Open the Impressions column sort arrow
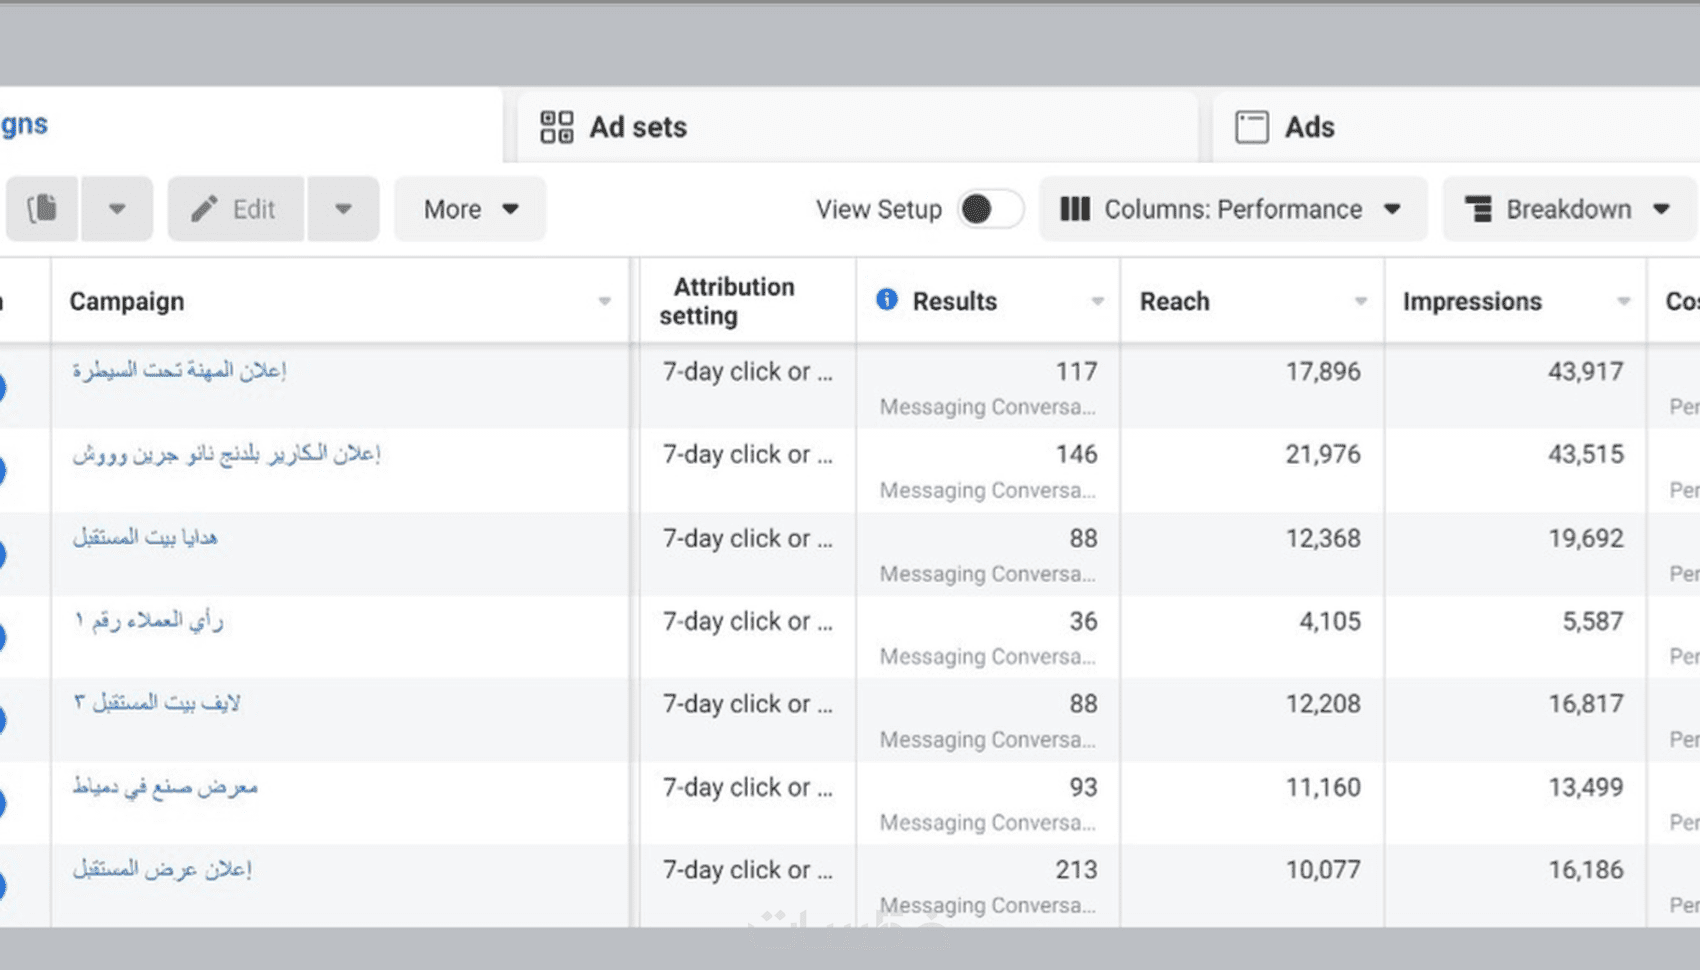 pyautogui.click(x=1623, y=301)
